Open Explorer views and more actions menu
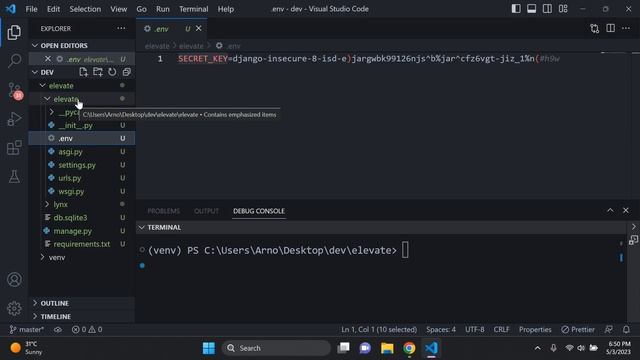Image resolution: width=640 pixels, height=360 pixels. tap(121, 28)
